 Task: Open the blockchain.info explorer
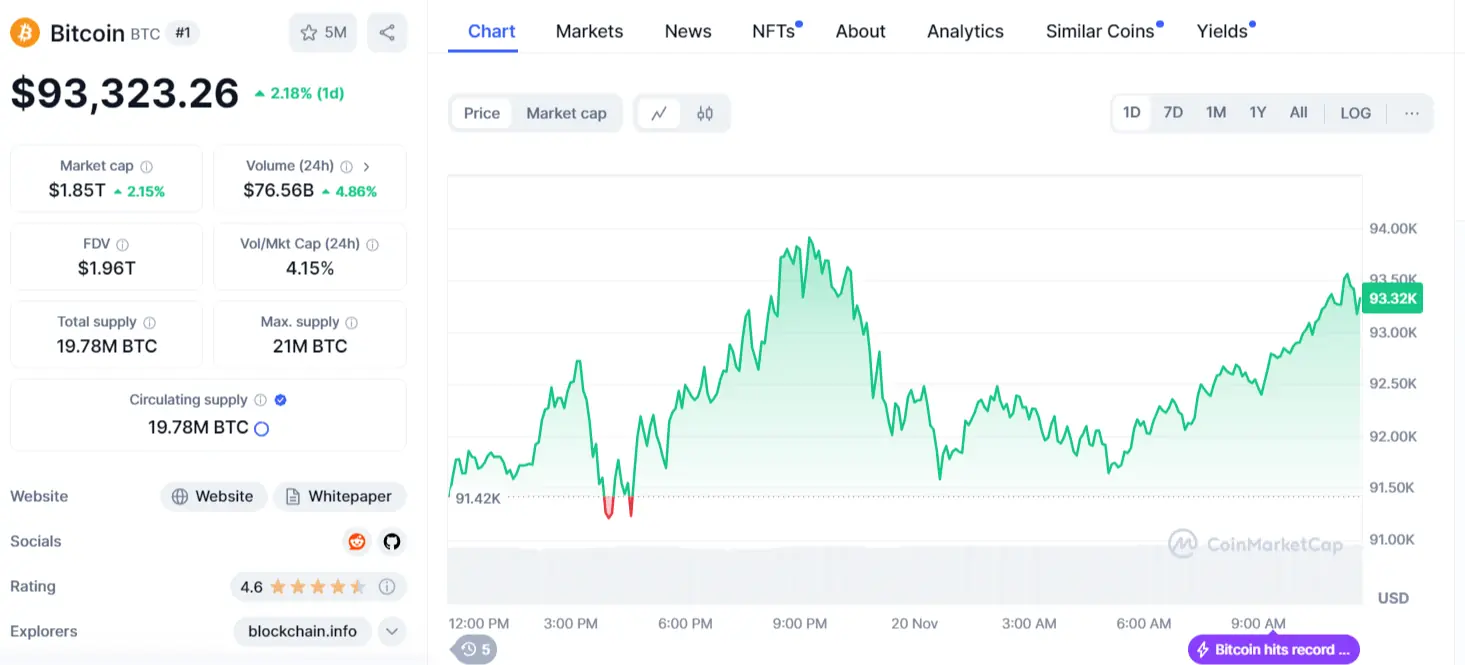click(302, 632)
